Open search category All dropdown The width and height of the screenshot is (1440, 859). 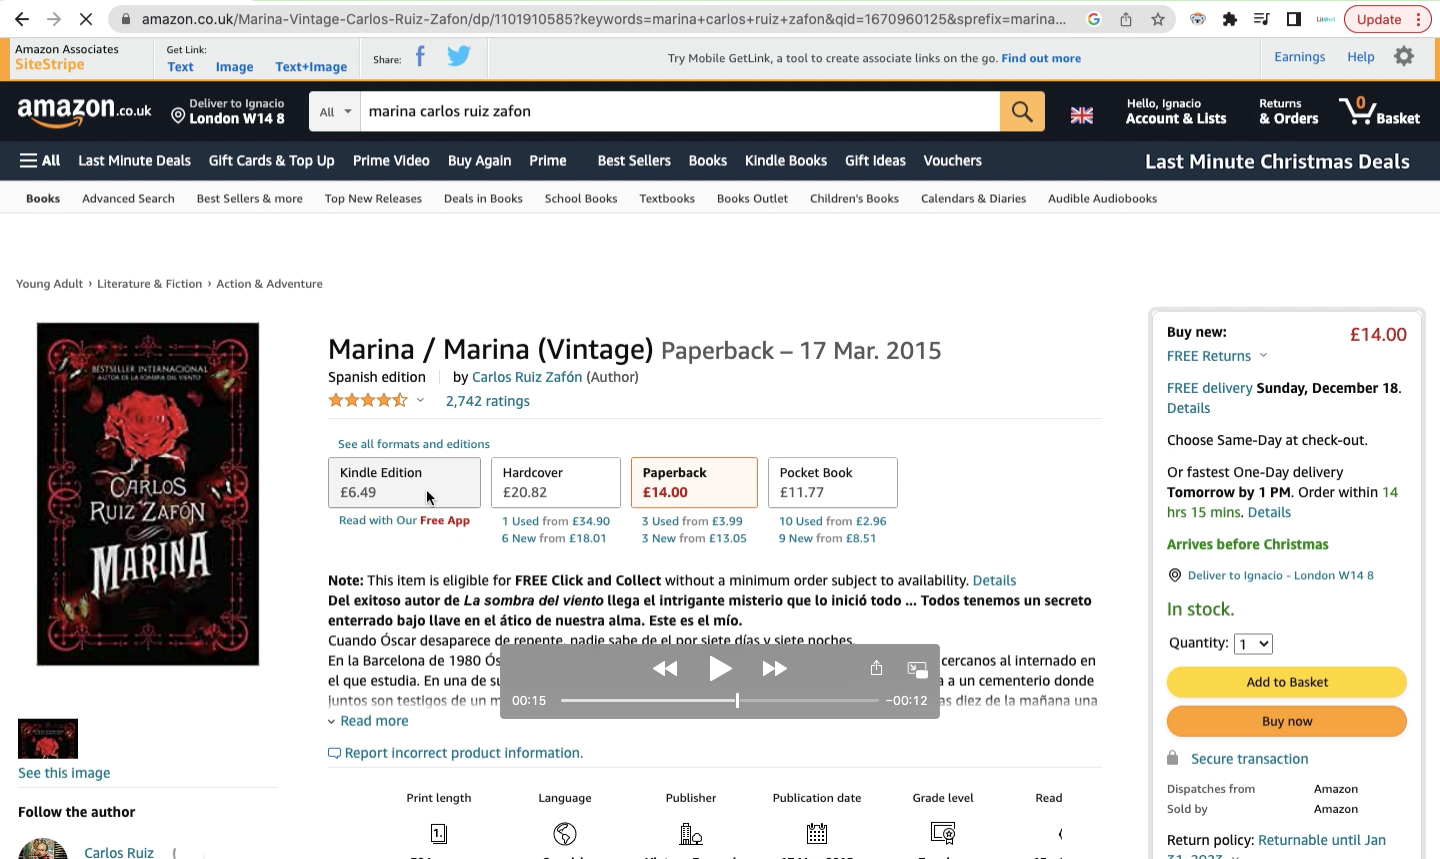point(335,111)
